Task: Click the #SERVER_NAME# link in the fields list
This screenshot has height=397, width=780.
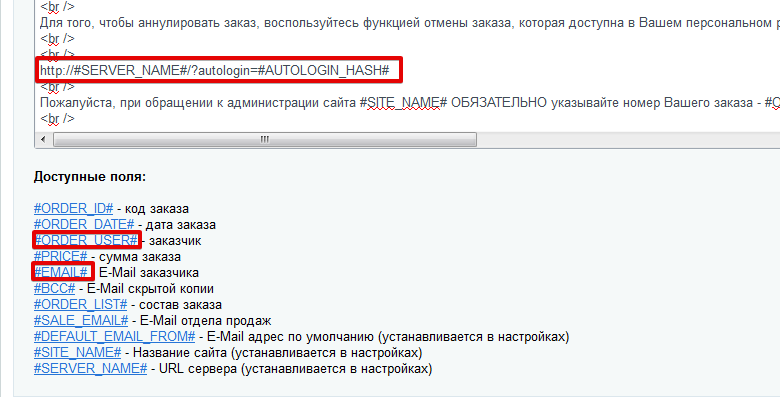Action: coord(91,369)
